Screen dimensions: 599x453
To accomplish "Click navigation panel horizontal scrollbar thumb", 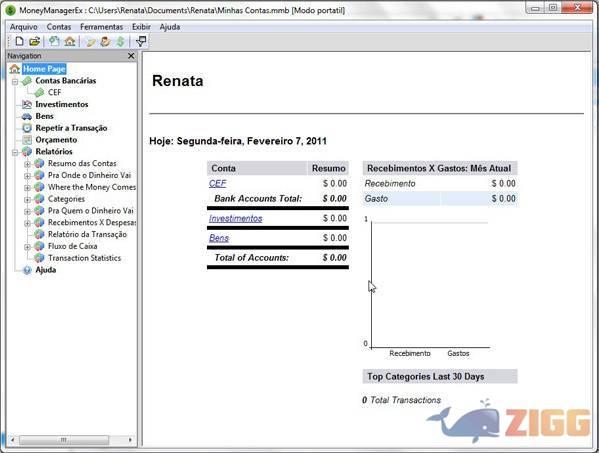I will 63,440.
